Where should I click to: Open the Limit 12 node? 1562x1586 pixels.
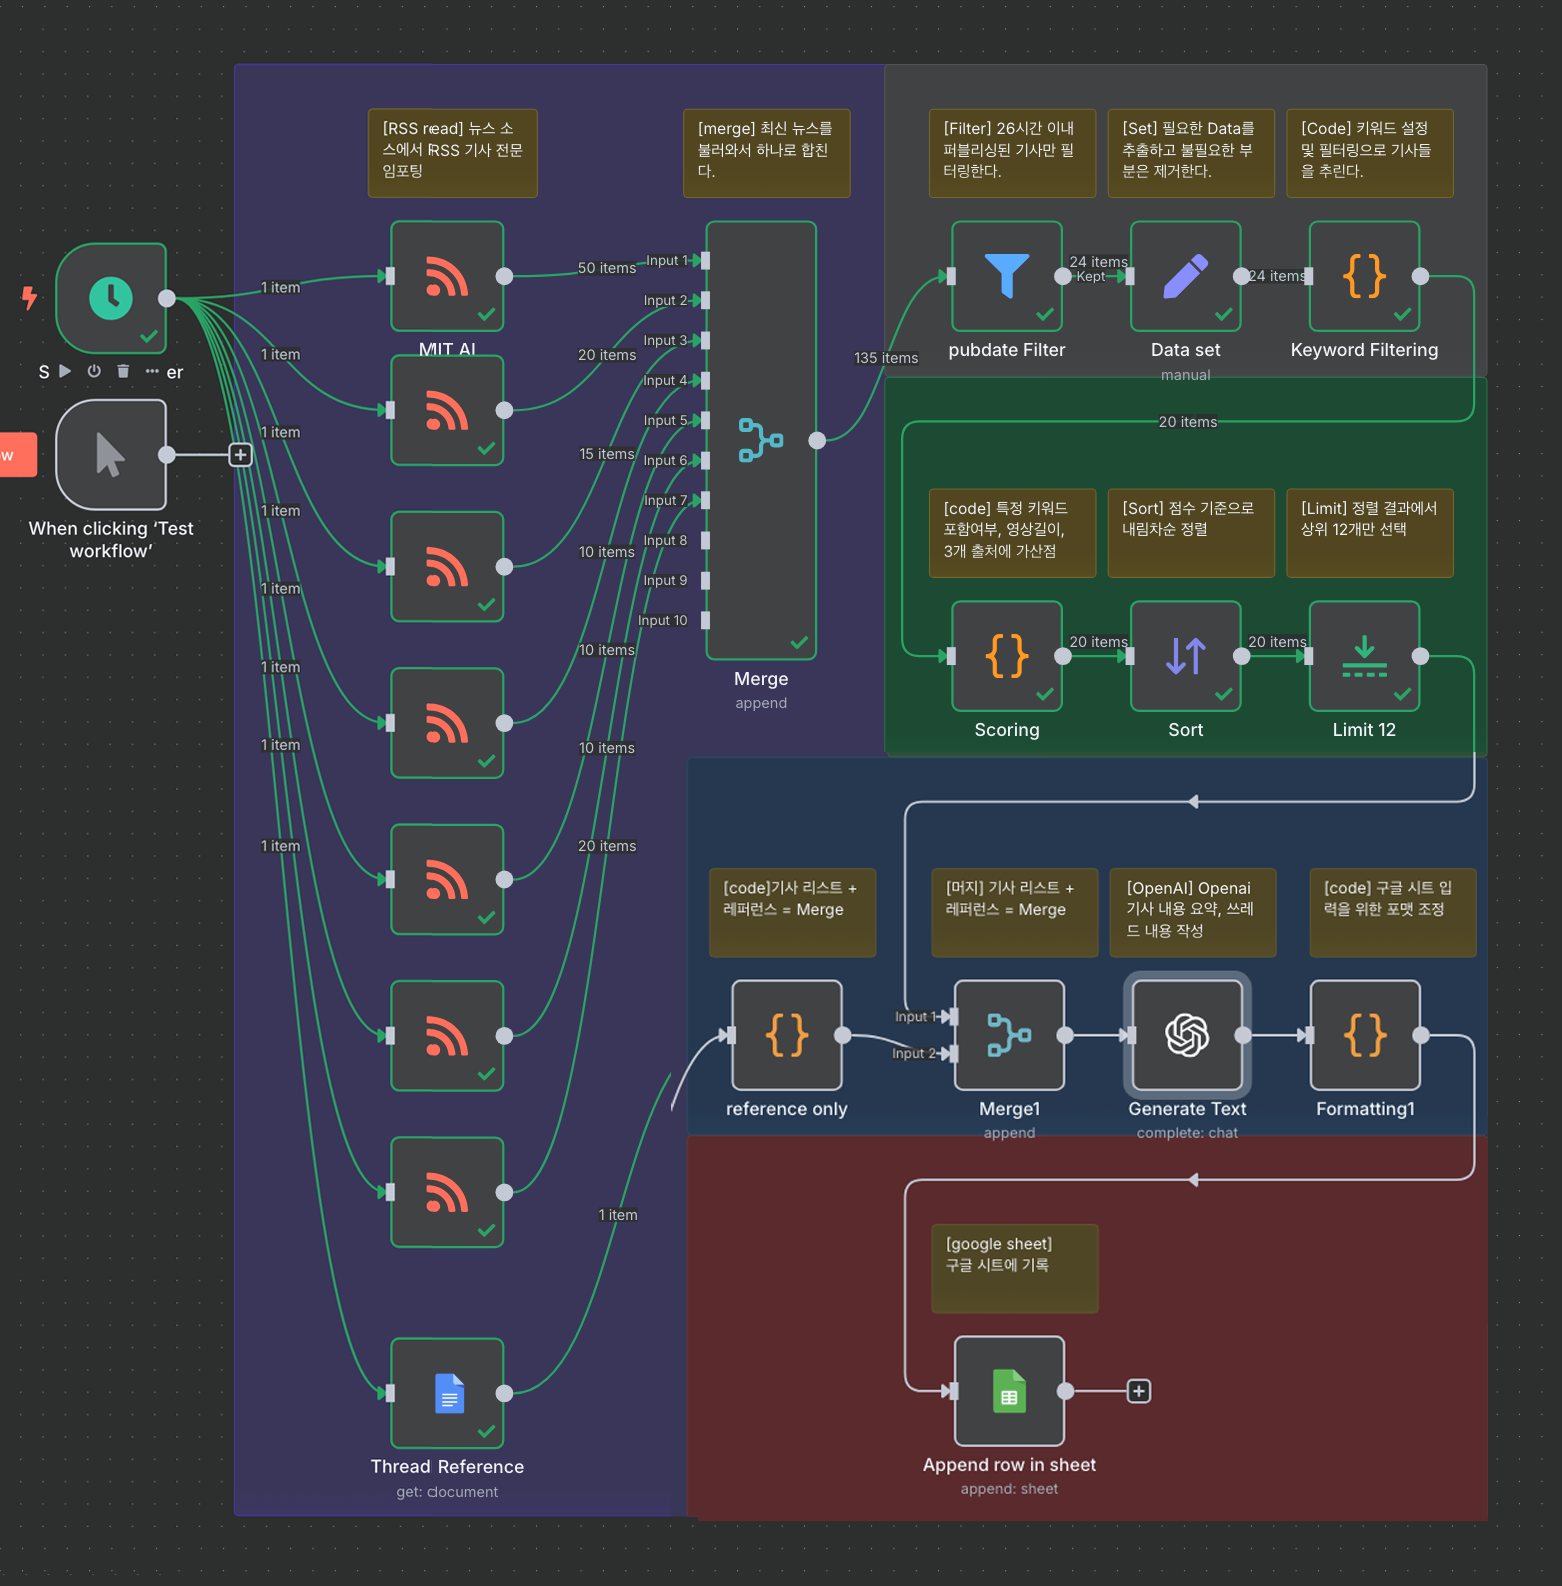click(1364, 656)
